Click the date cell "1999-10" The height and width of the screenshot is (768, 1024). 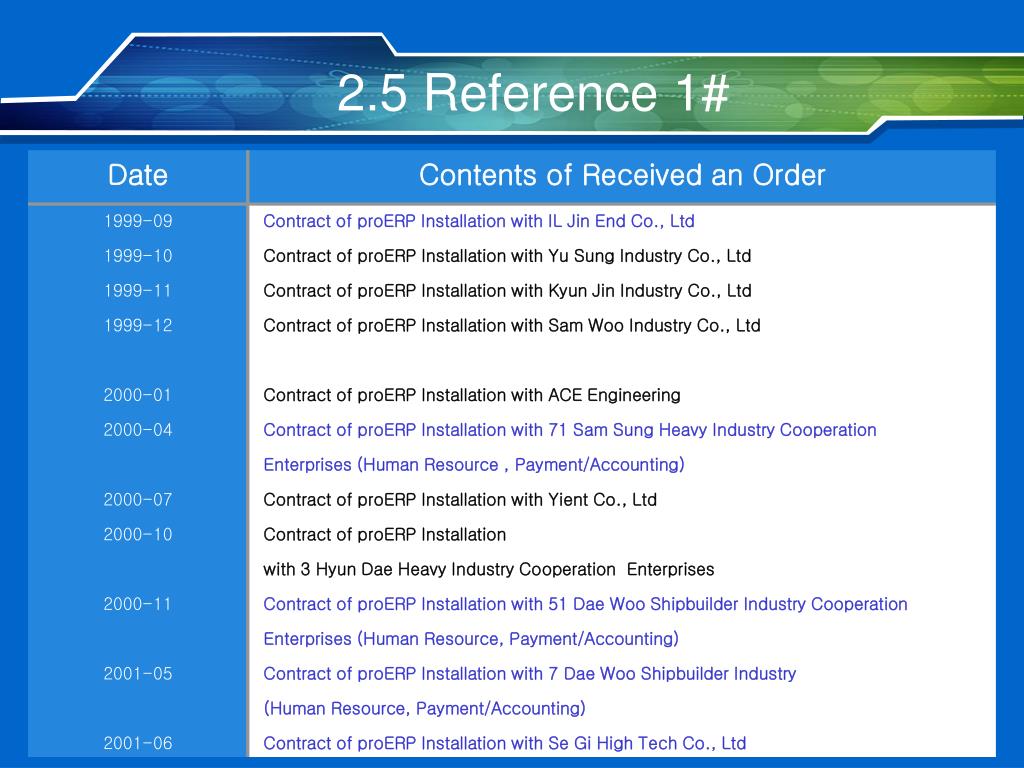point(138,256)
